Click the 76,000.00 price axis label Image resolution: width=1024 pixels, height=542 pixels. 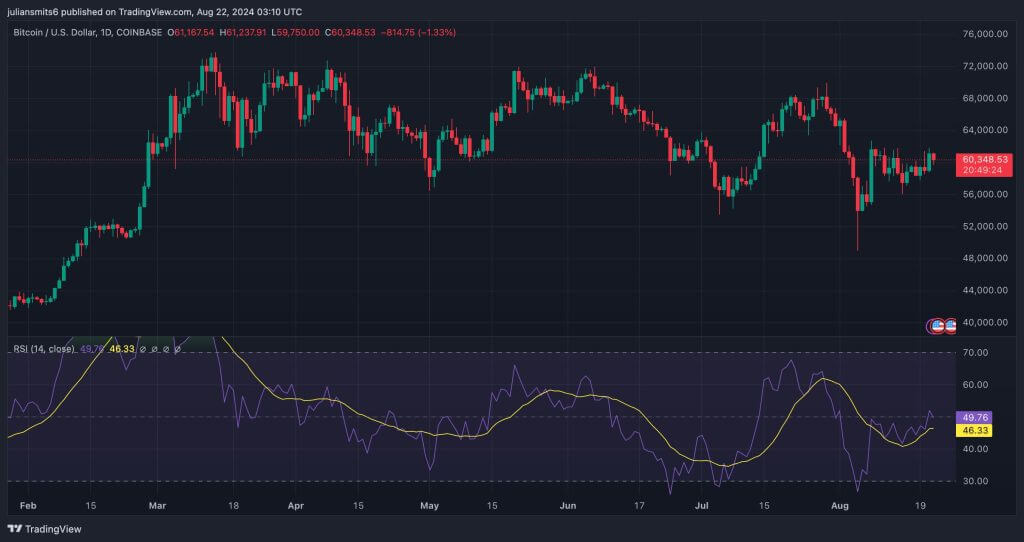[985, 34]
